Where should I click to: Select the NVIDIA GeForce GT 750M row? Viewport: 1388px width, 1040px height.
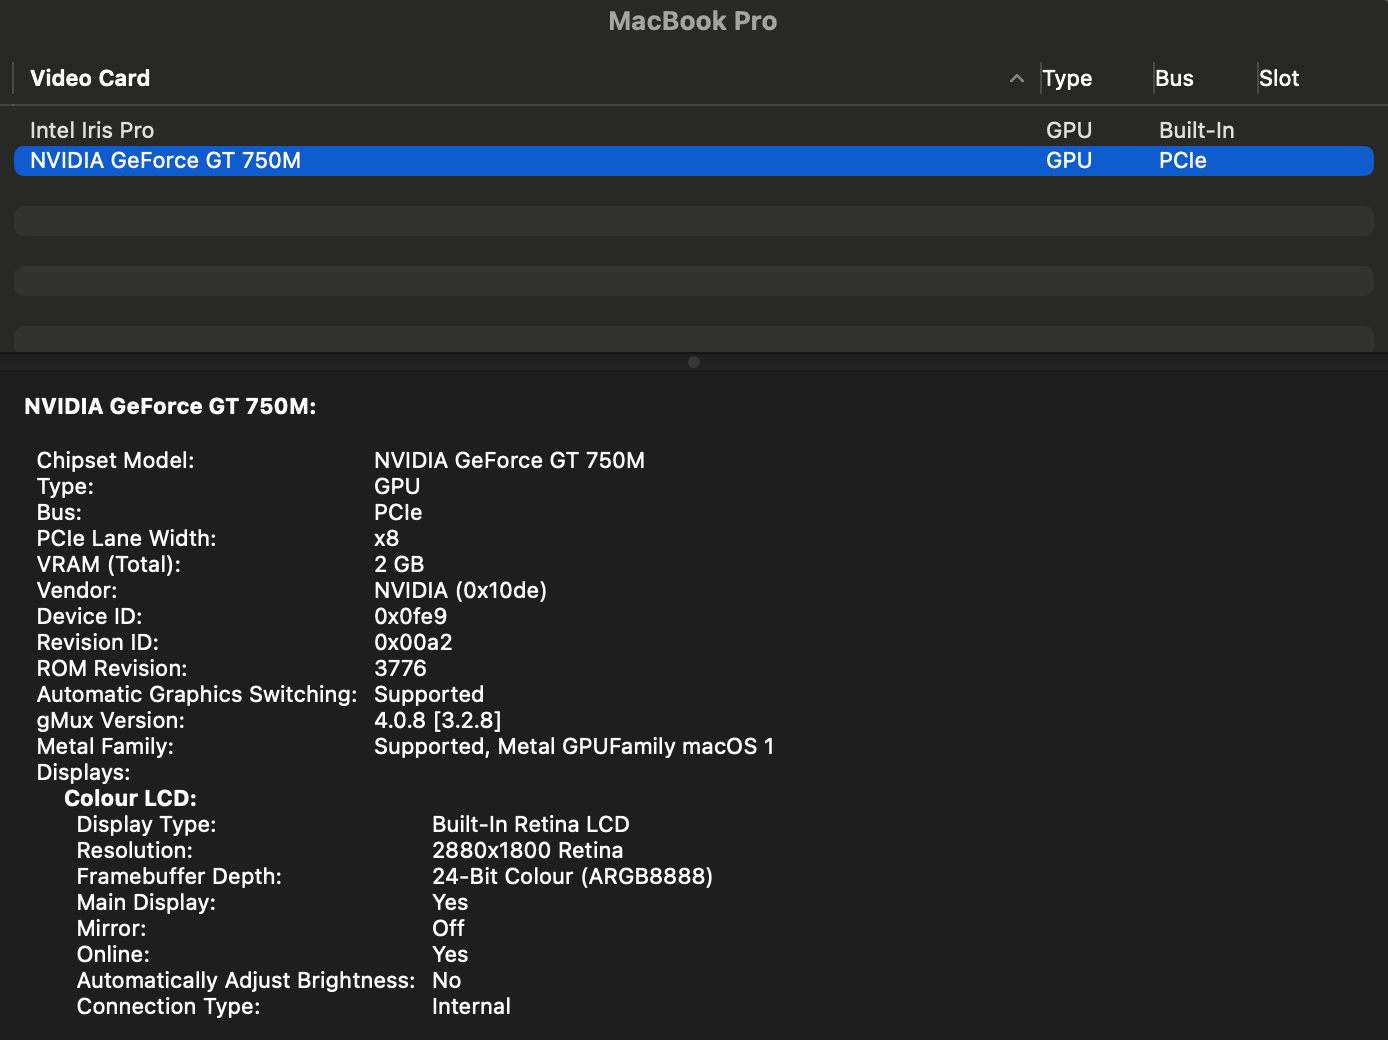[165, 161]
